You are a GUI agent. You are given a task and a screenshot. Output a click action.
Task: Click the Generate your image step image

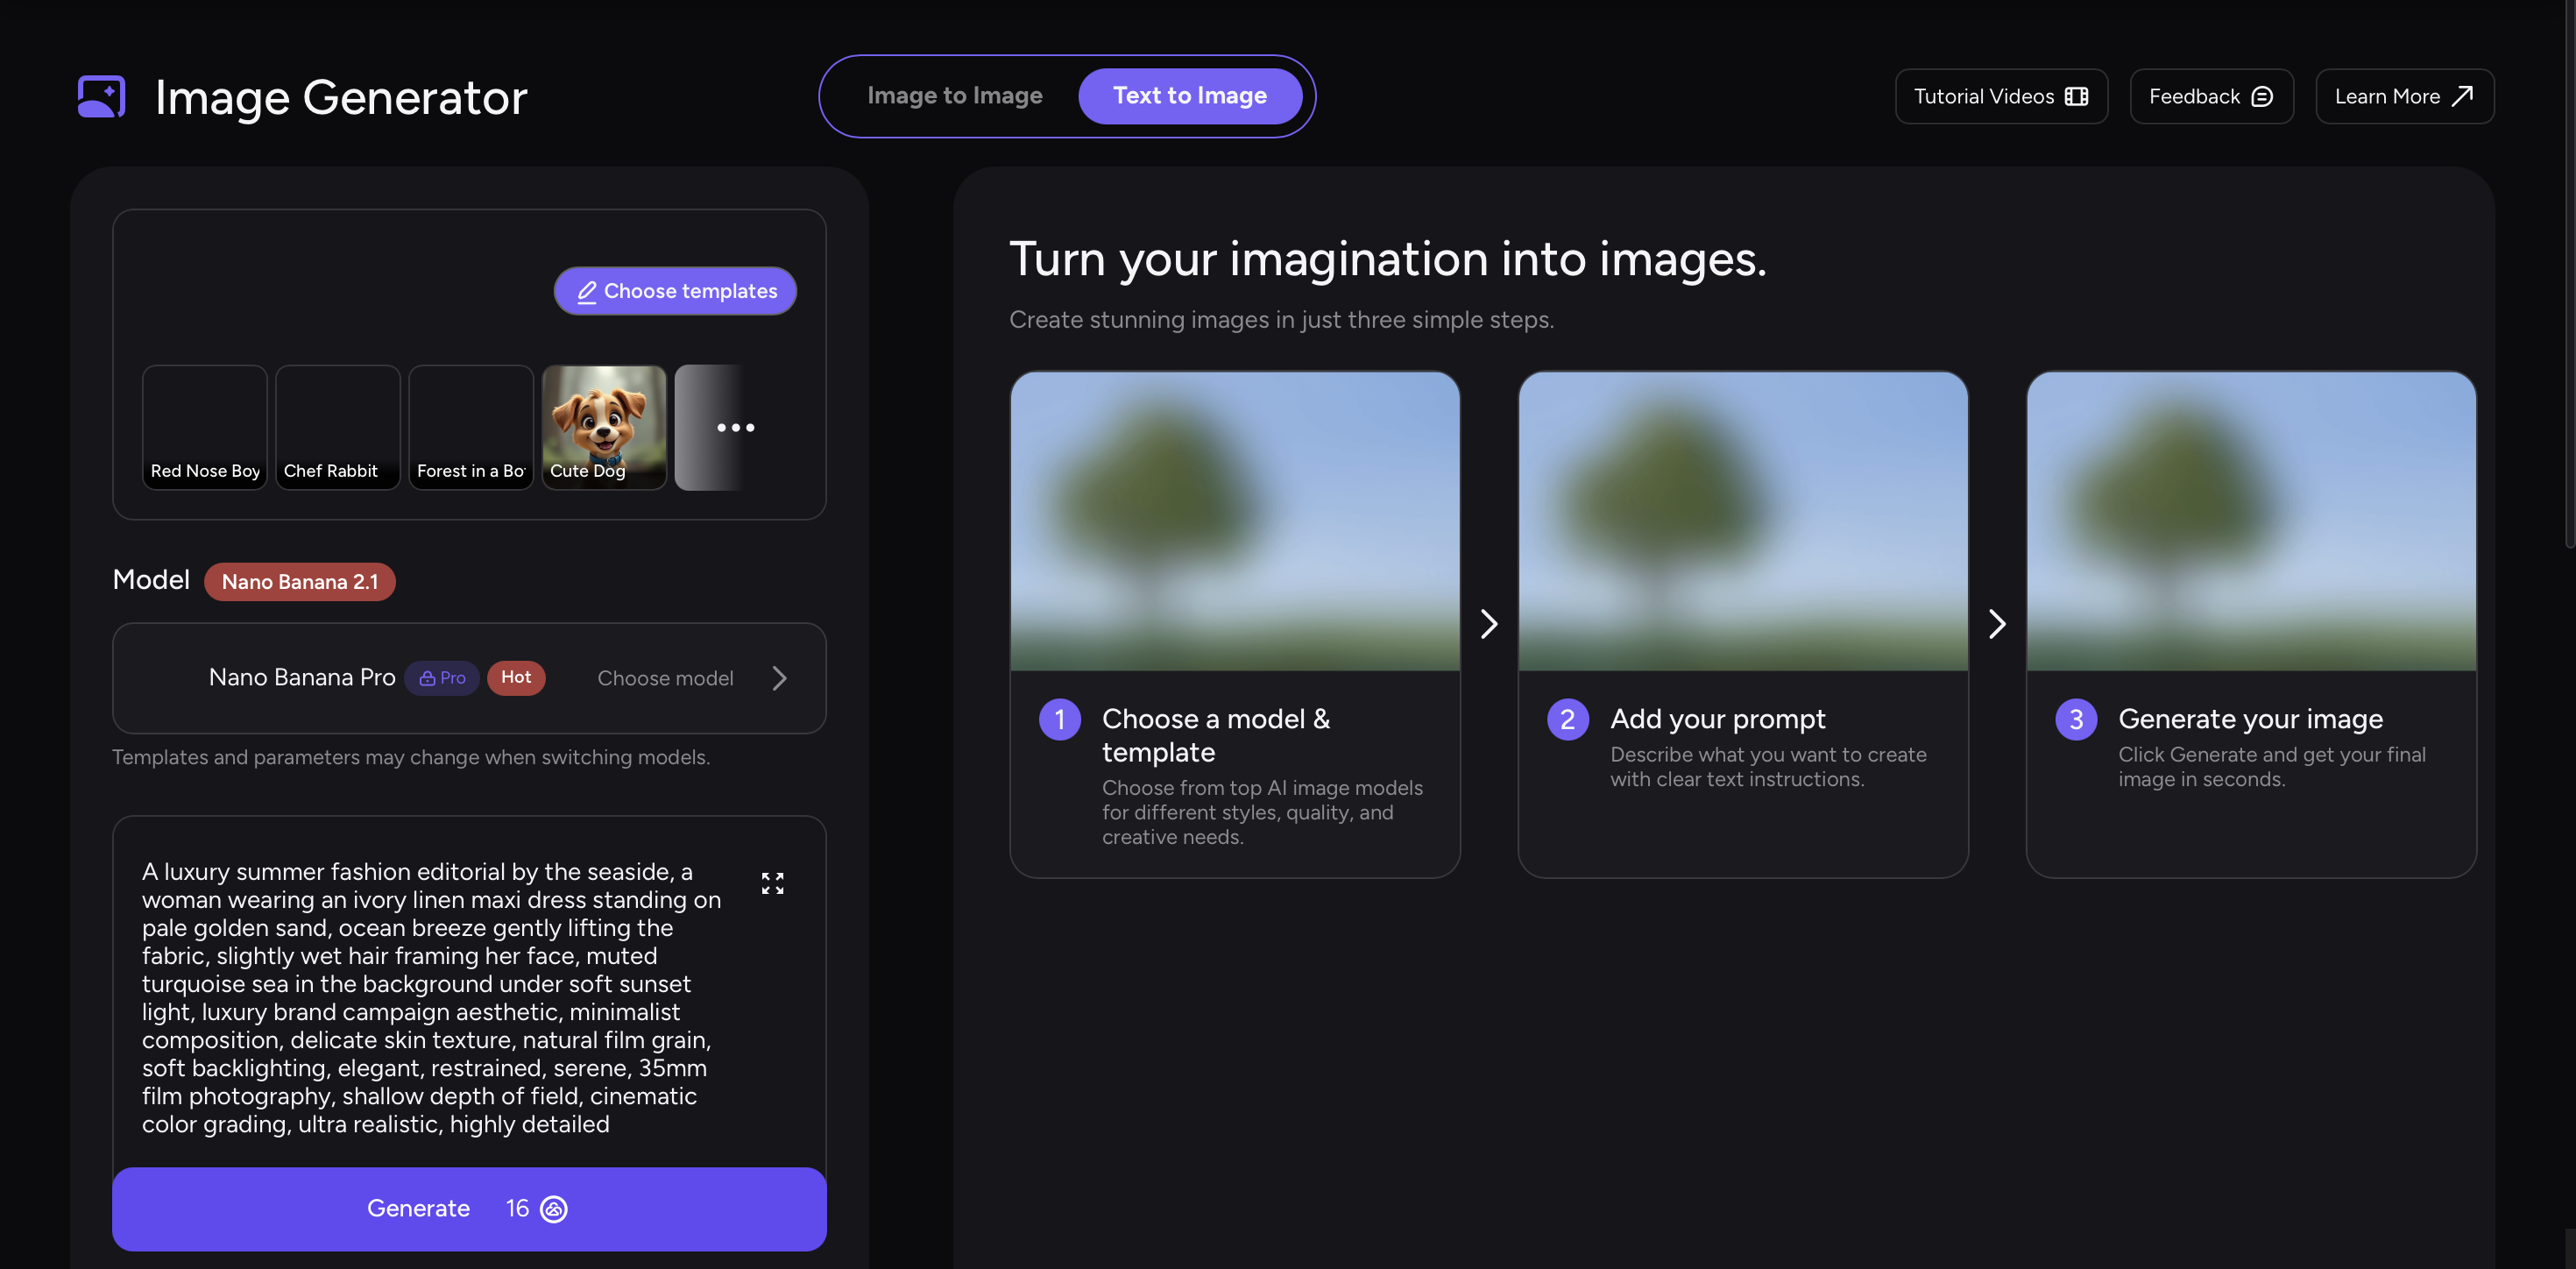(x=2251, y=521)
